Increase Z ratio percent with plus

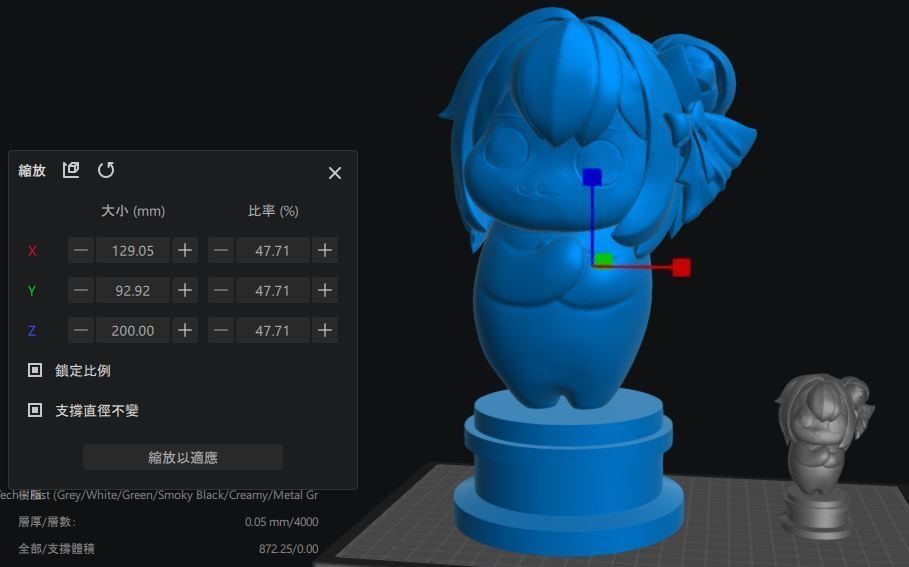pyautogui.click(x=325, y=330)
